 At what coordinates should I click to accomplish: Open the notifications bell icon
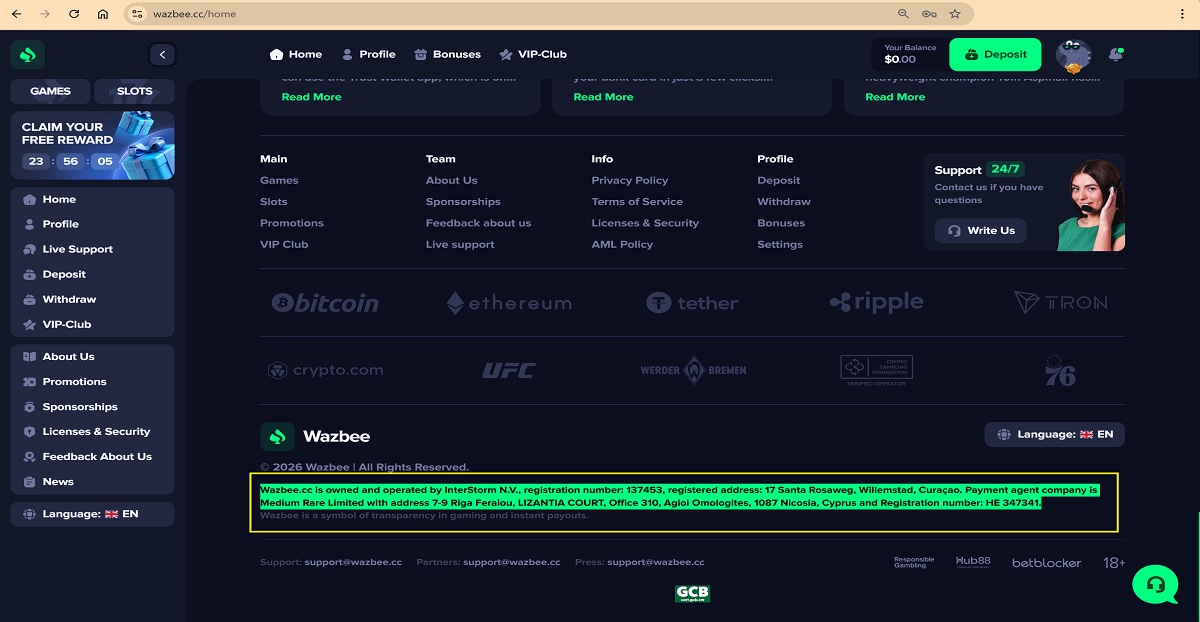(1115, 55)
